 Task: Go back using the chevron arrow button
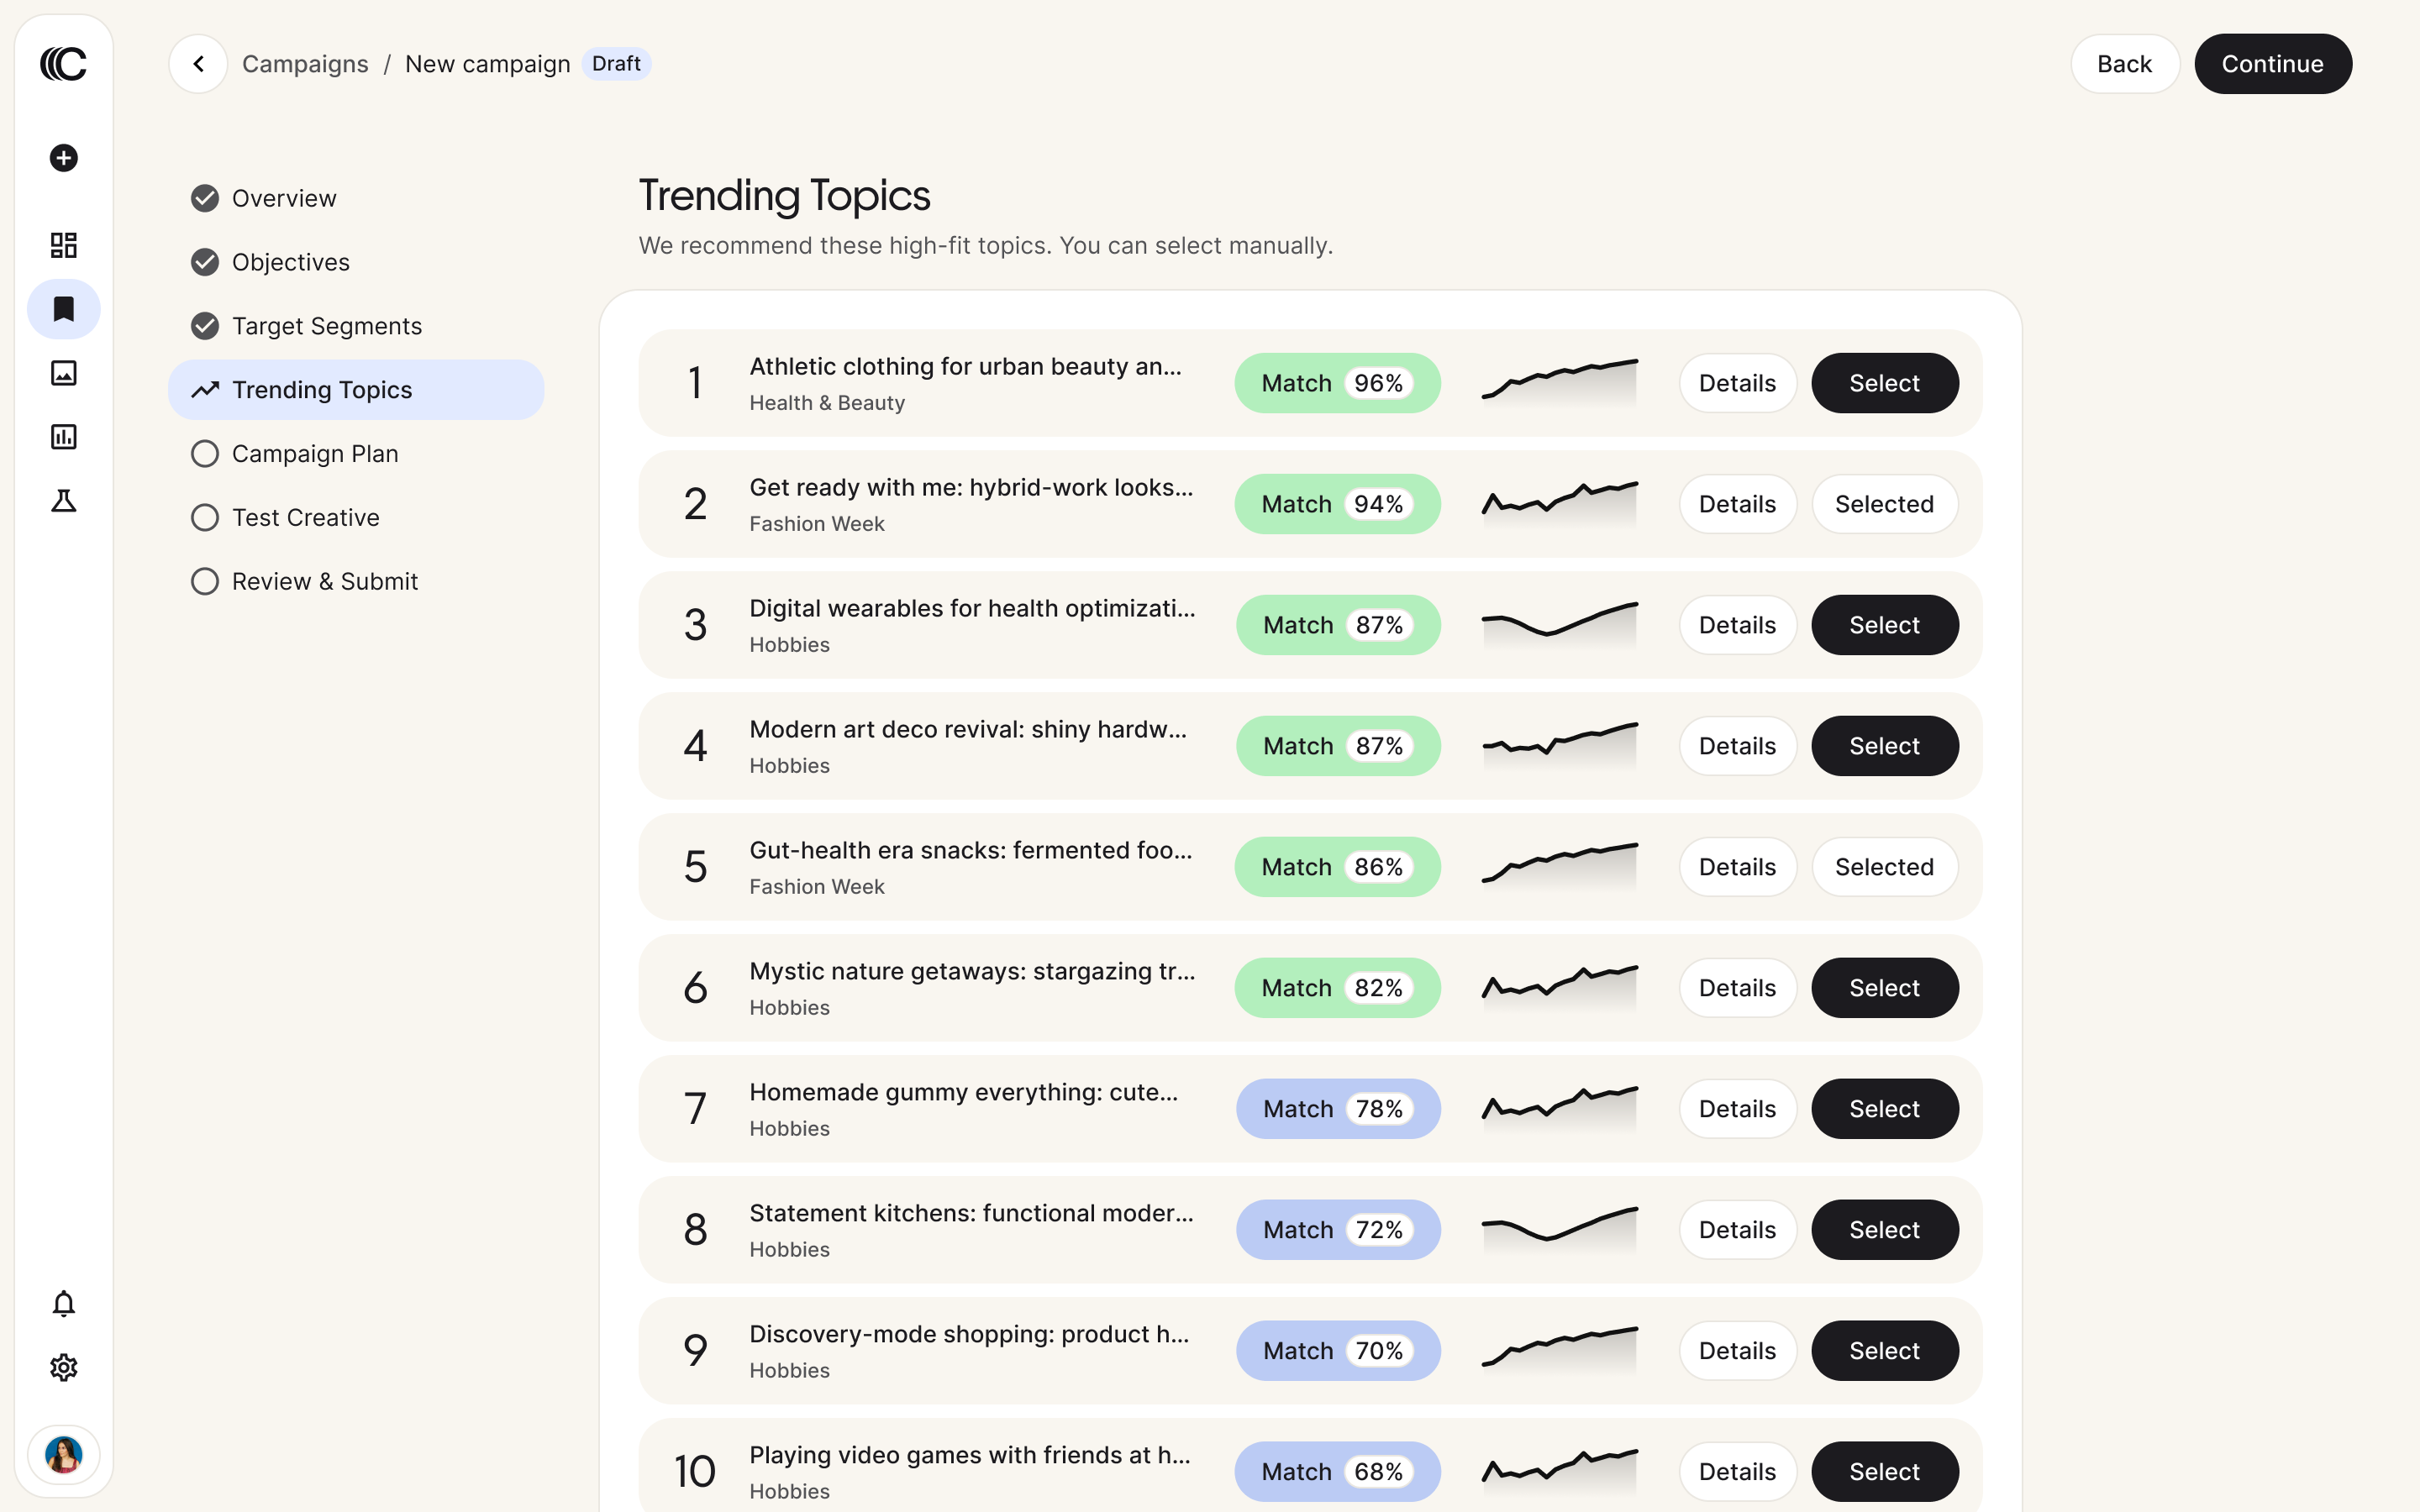[x=198, y=64]
